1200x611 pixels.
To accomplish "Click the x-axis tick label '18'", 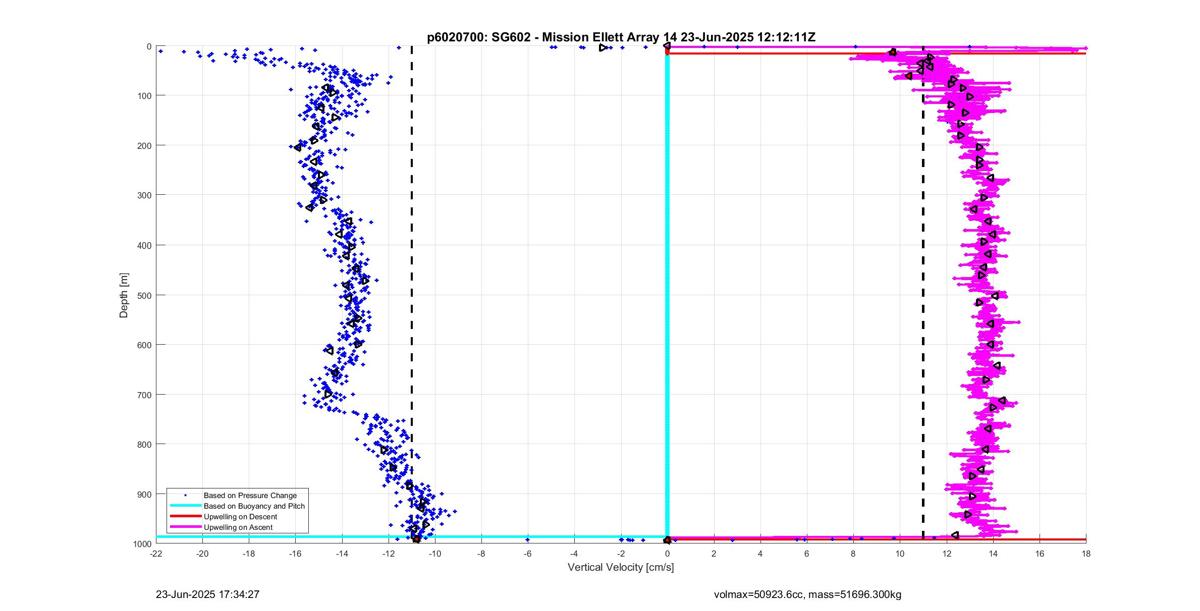I will coord(1086,553).
